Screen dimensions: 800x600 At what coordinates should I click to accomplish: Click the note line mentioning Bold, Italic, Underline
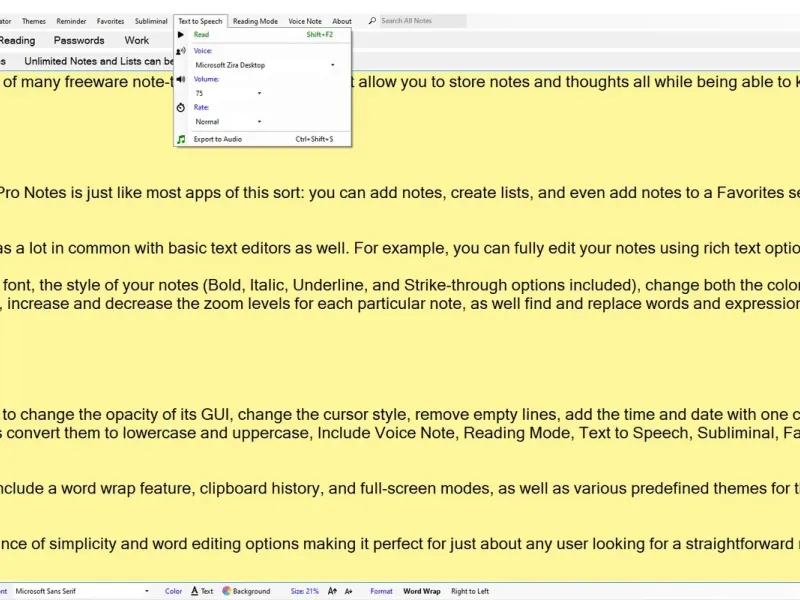pyautogui.click(x=400, y=285)
